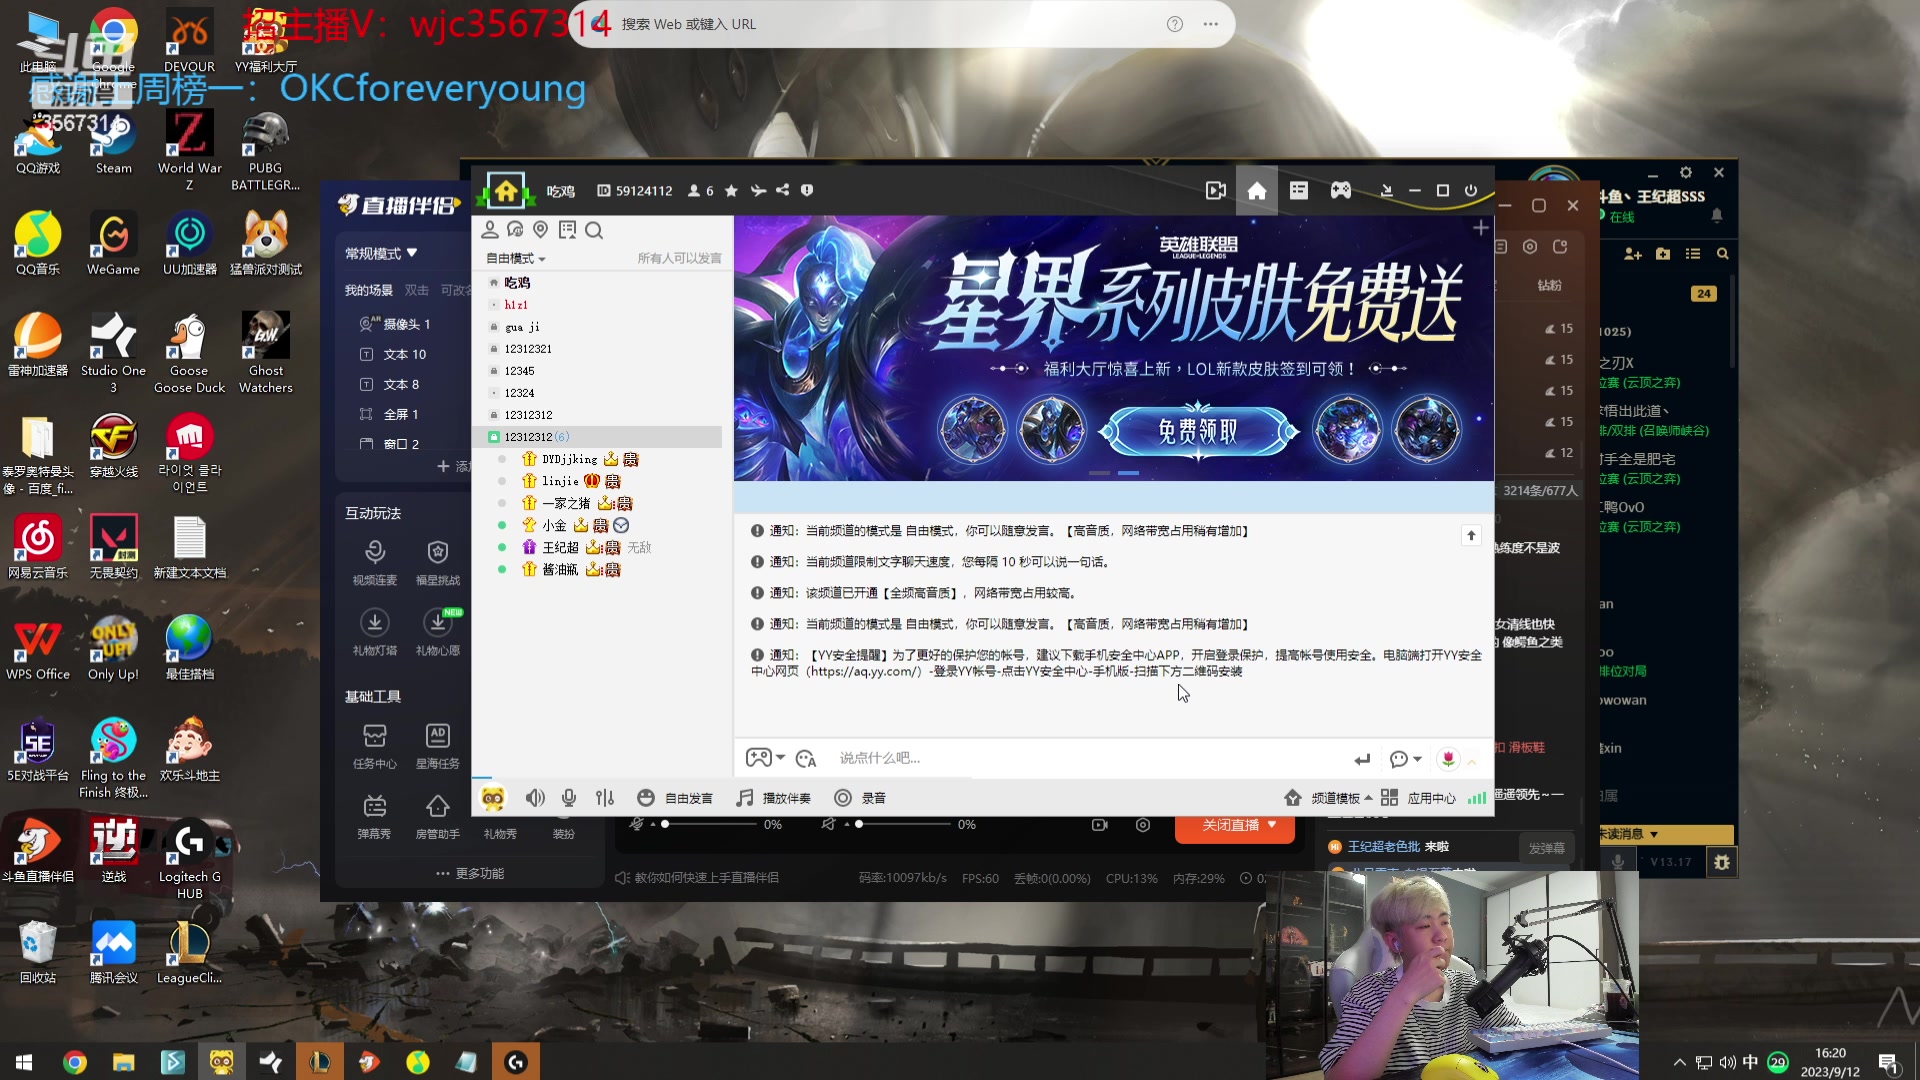Click the enter-send arrow icon in chat

coord(1362,759)
